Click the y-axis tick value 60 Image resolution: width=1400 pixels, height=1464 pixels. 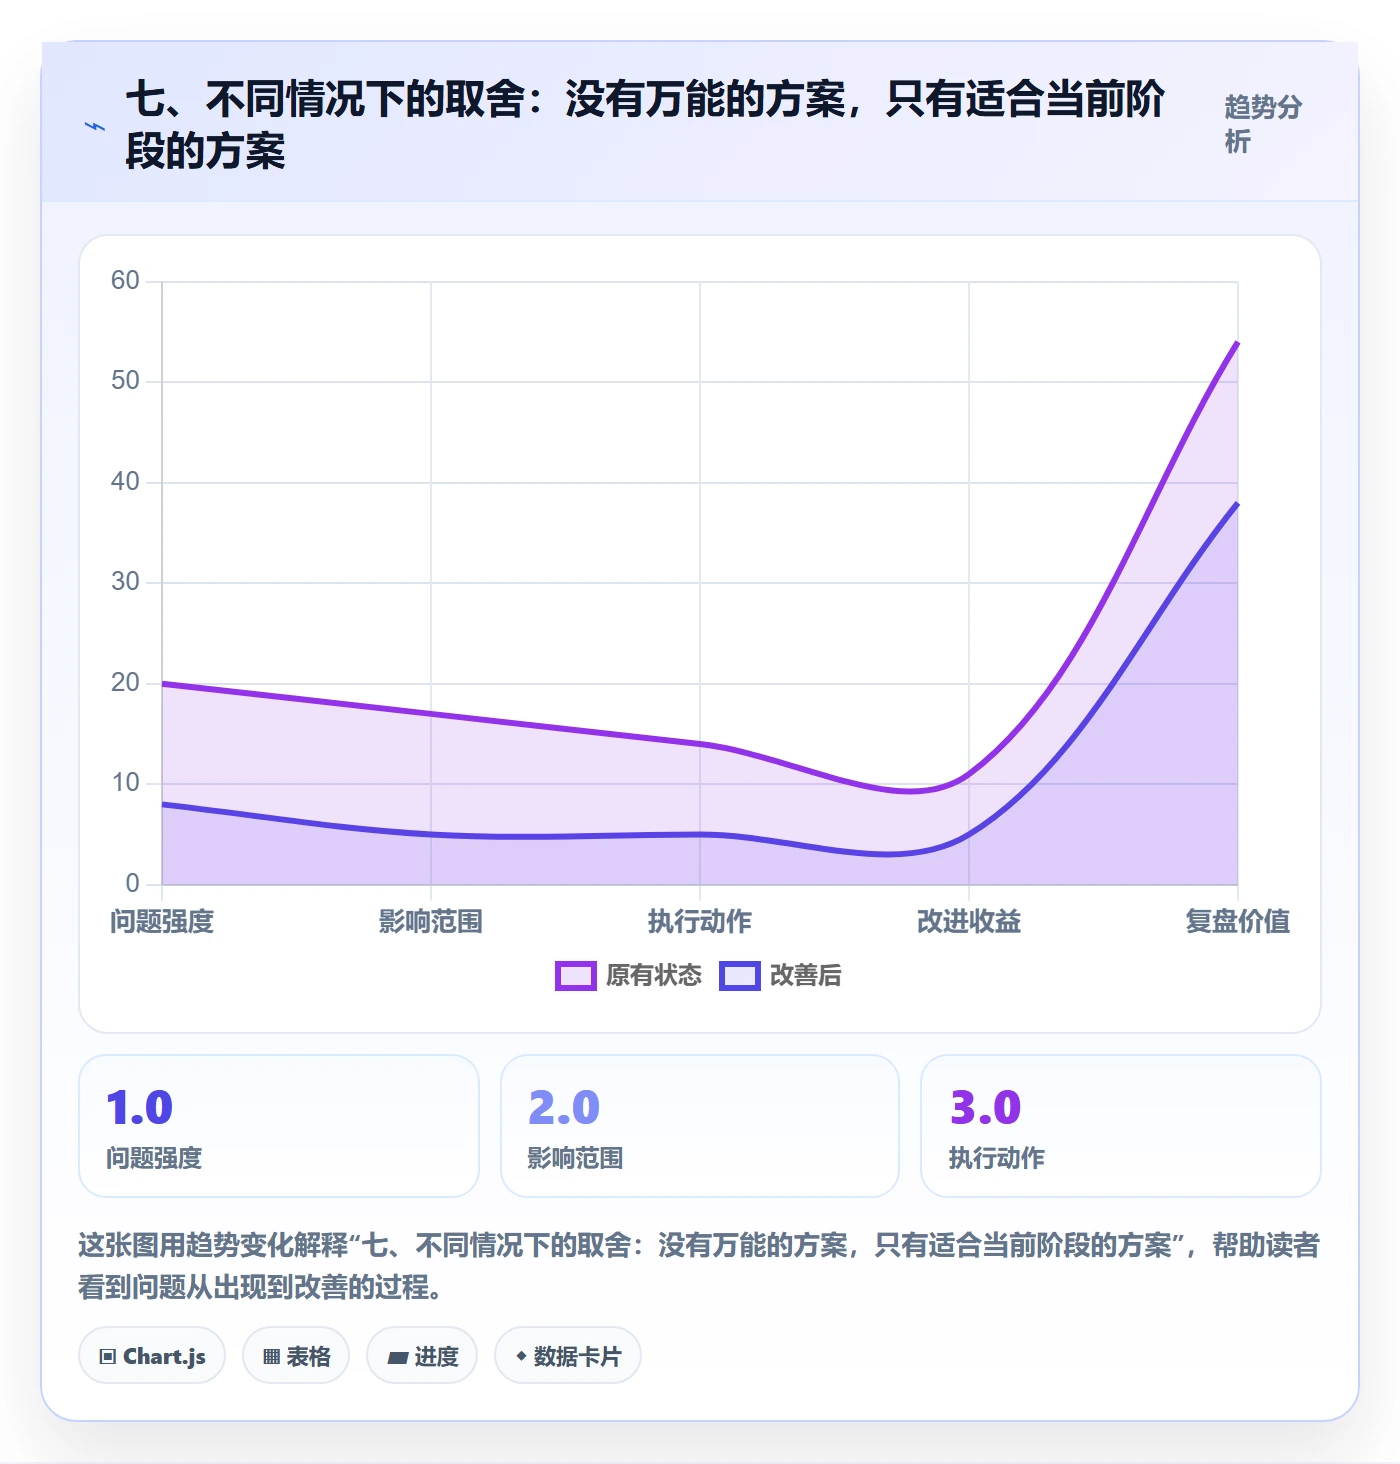pos(125,280)
